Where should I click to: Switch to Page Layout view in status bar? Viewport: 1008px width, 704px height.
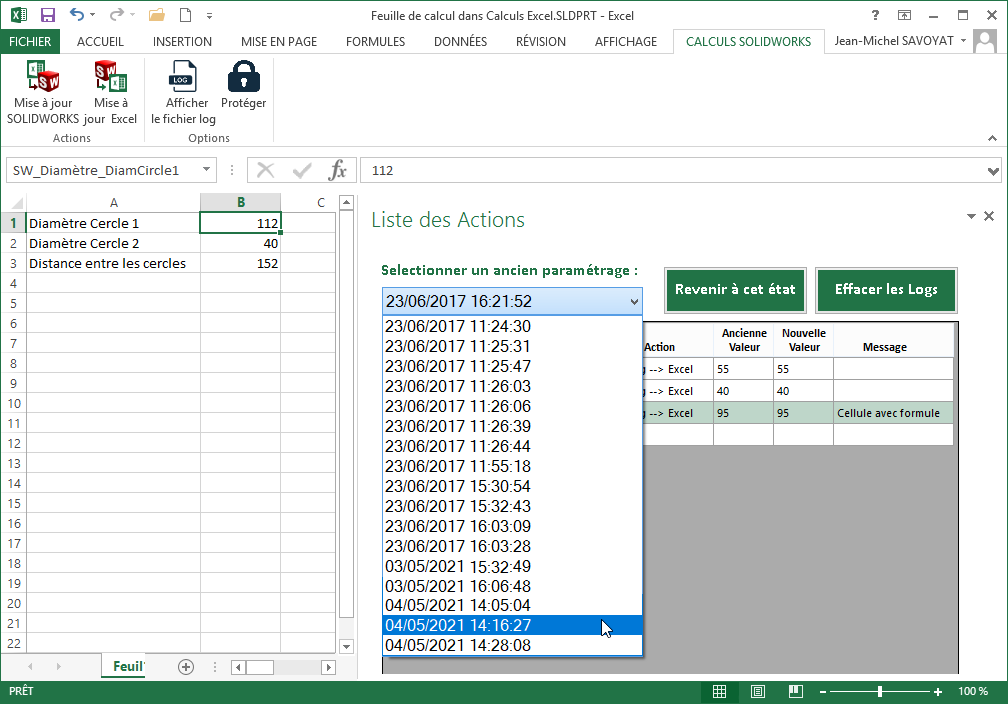coord(758,692)
